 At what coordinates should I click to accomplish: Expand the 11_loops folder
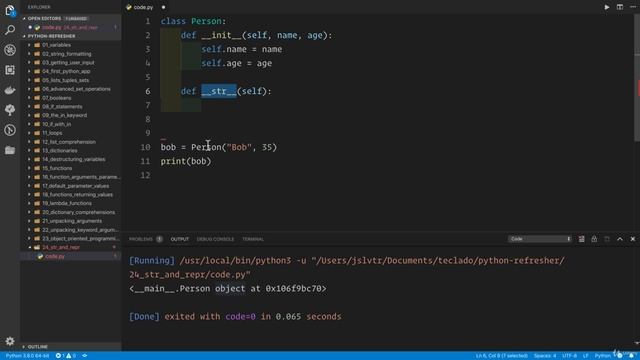52,133
